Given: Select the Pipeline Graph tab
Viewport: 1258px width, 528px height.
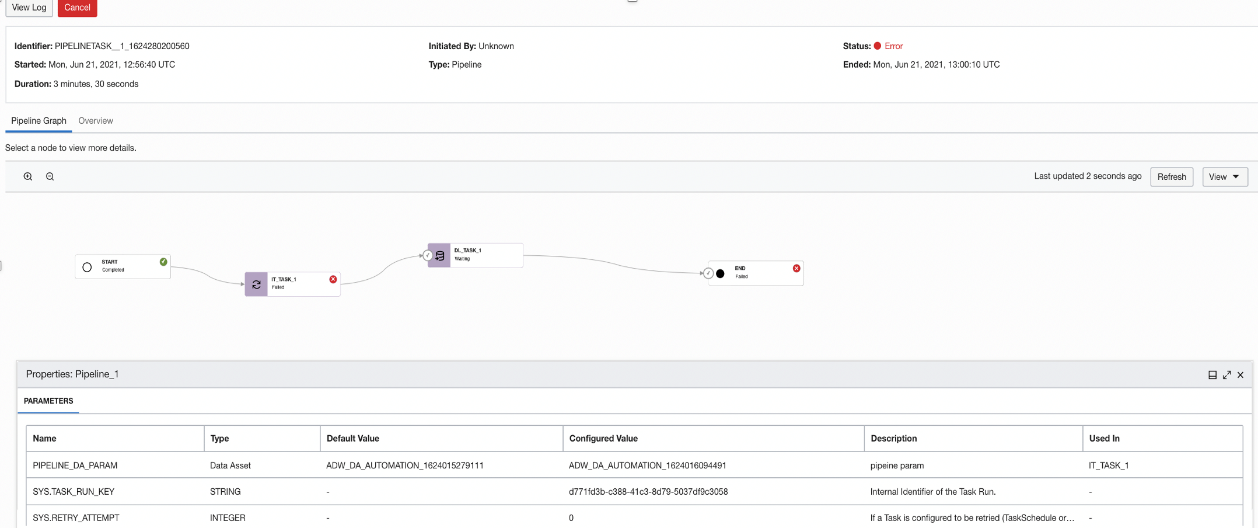Looking at the screenshot, I should coord(39,121).
